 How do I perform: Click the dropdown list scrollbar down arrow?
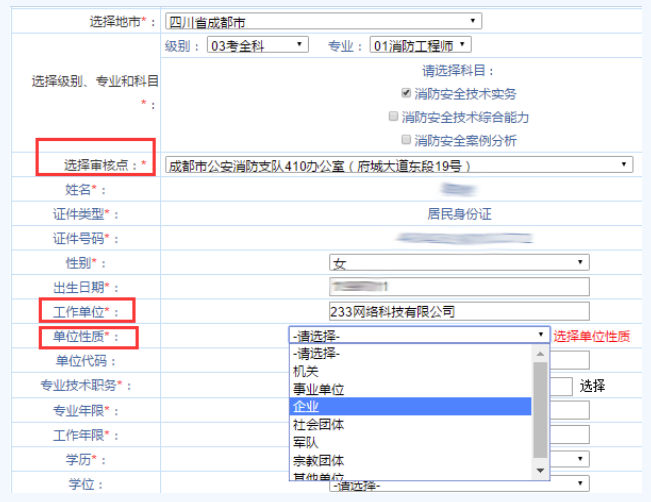[541, 470]
